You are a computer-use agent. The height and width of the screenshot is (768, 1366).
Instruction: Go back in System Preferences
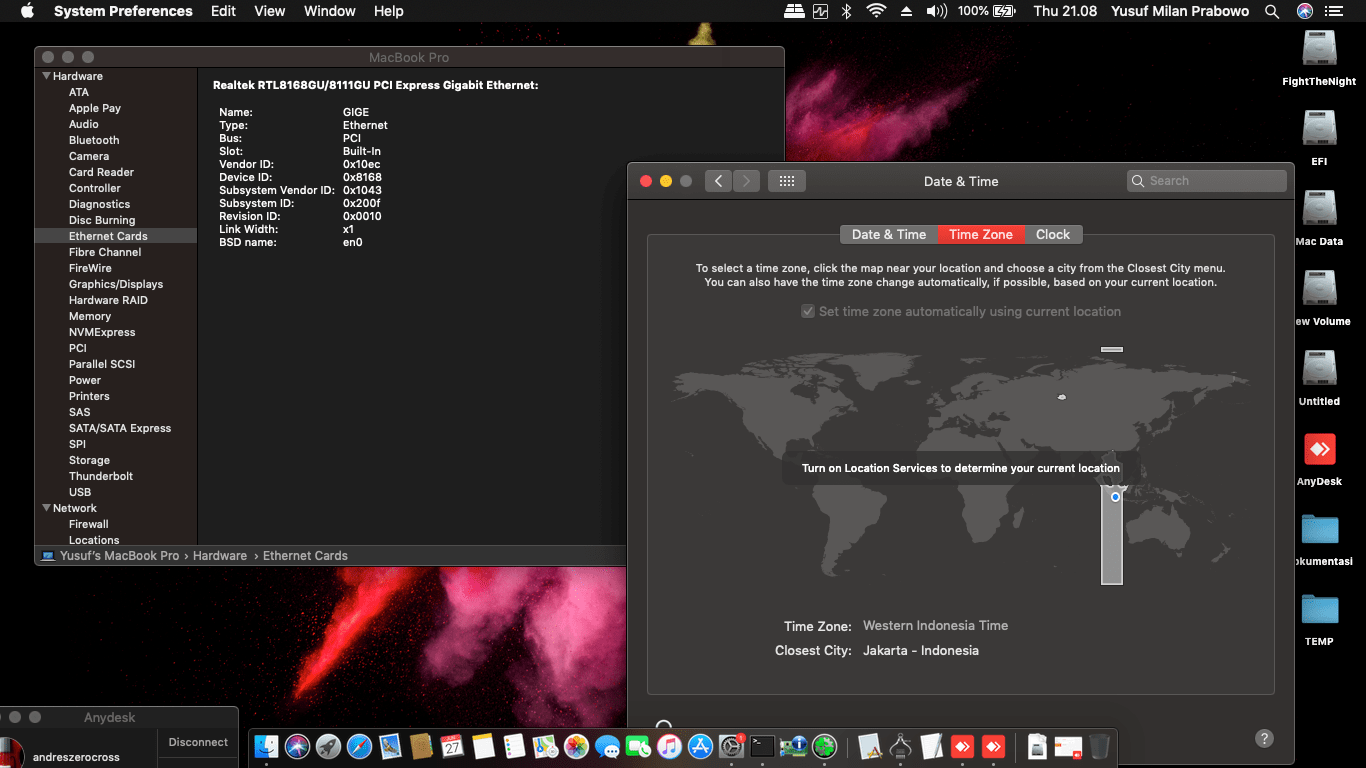tap(718, 181)
